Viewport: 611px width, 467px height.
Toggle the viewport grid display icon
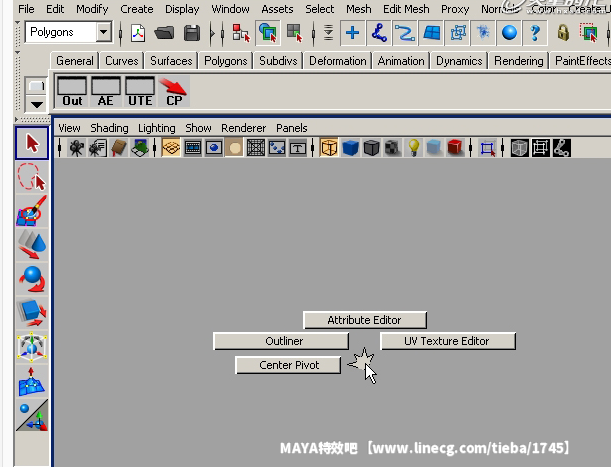pyautogui.click(x=171, y=148)
